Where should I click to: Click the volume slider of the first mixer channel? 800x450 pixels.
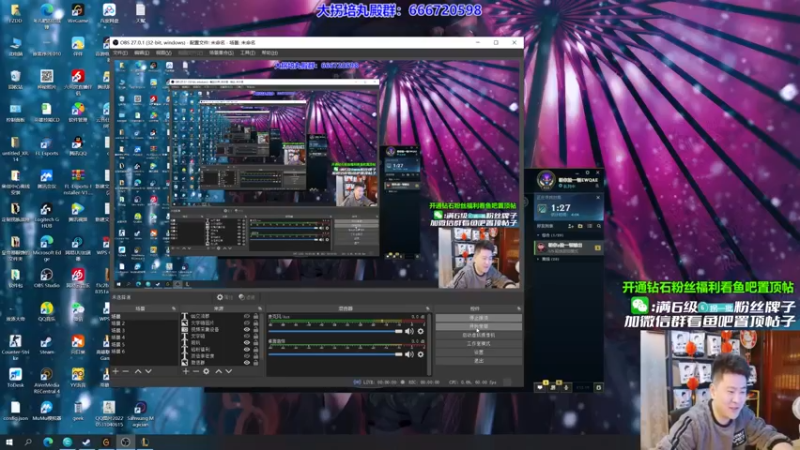(335, 331)
